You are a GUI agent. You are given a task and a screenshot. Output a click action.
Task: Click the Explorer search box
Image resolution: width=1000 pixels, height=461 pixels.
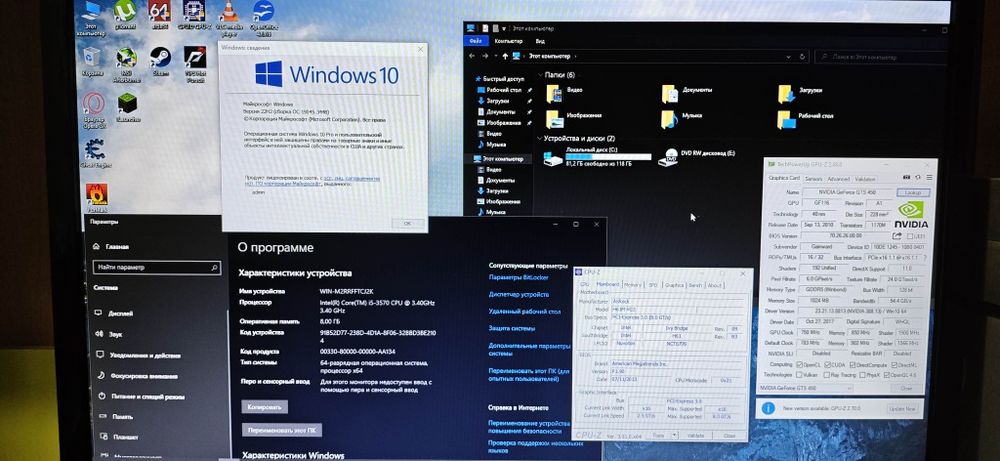(880, 57)
